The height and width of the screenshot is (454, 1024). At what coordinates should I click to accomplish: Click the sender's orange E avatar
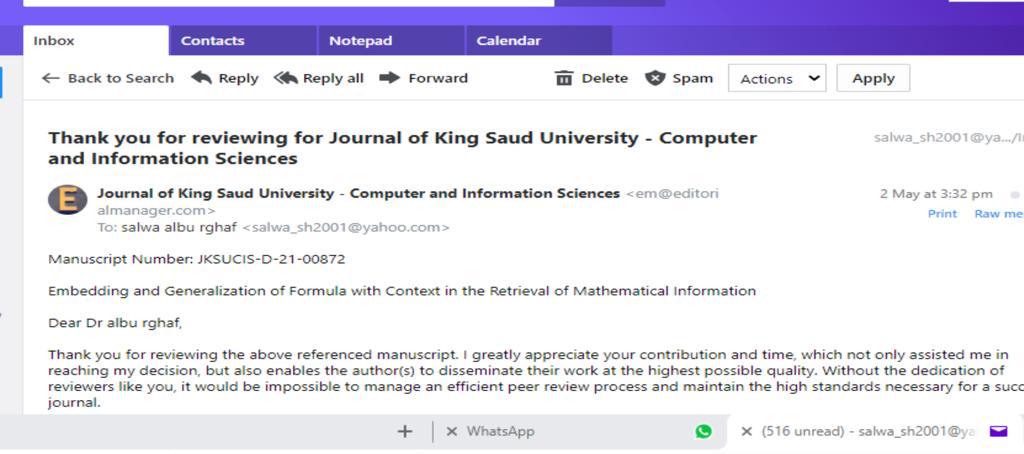(68, 201)
